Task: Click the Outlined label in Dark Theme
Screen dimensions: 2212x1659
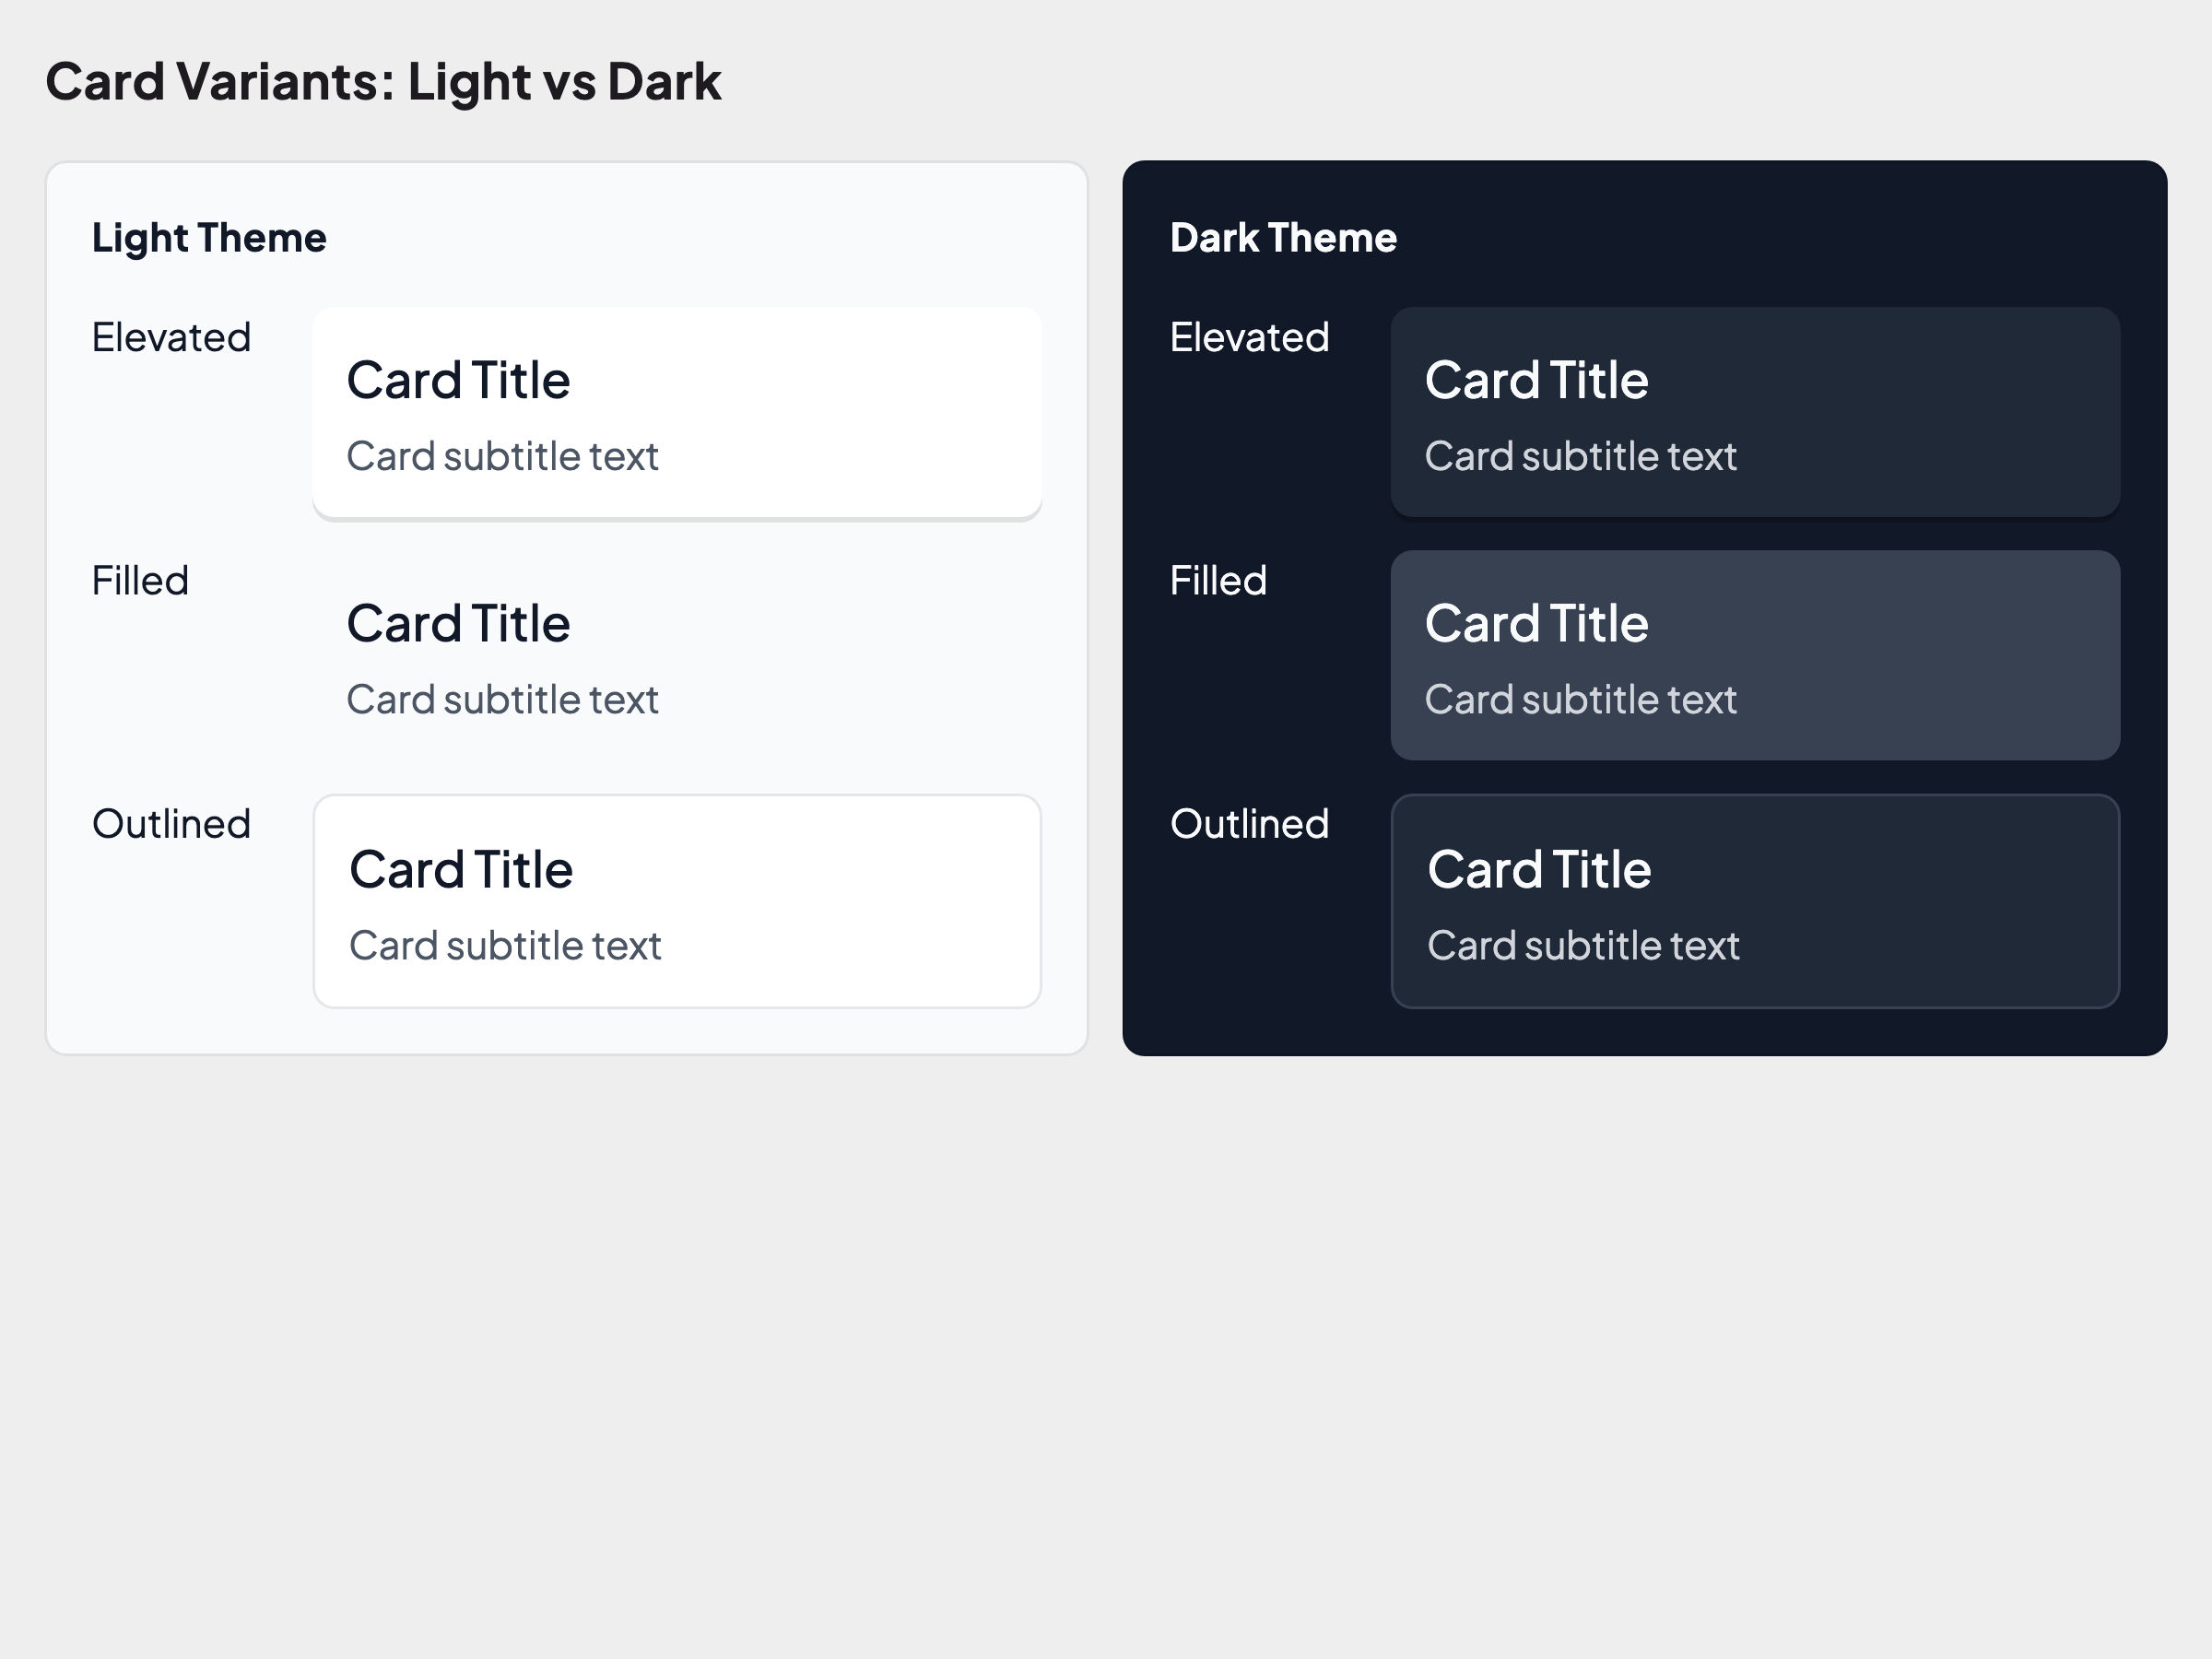Action: click(1249, 824)
